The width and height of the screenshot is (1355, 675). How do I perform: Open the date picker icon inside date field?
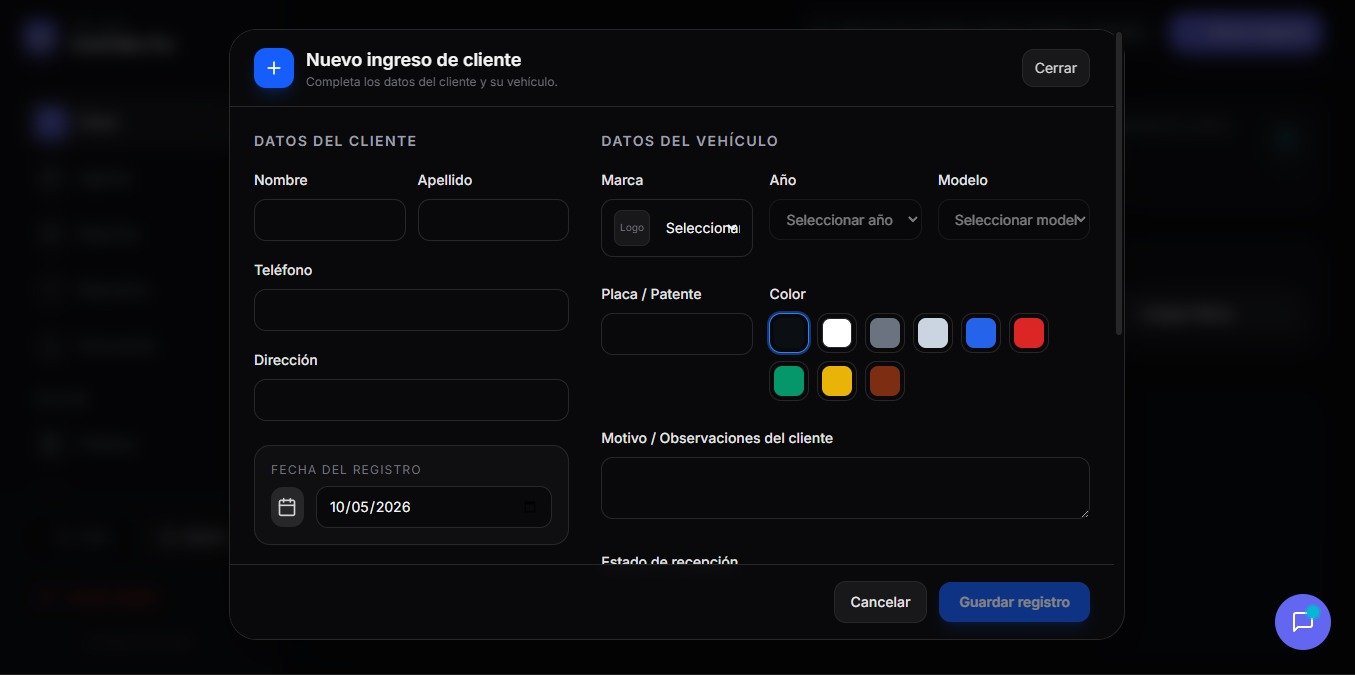(530, 507)
